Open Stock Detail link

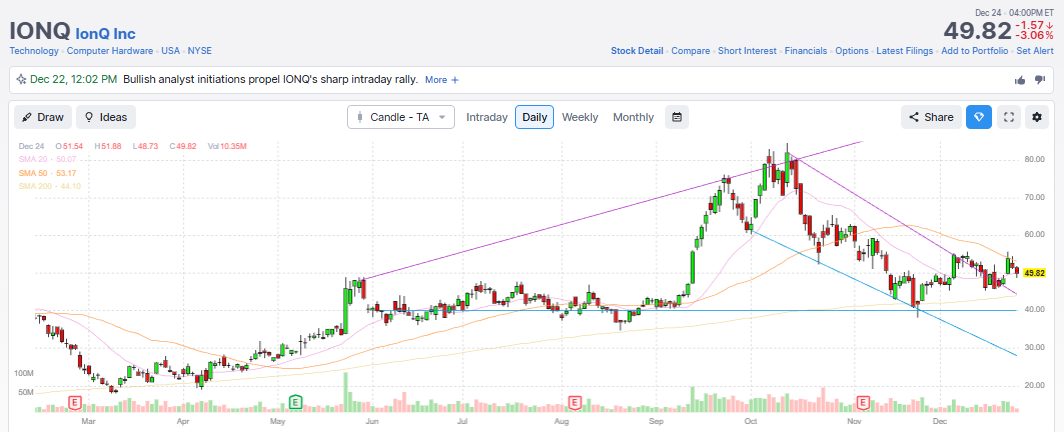pos(637,51)
